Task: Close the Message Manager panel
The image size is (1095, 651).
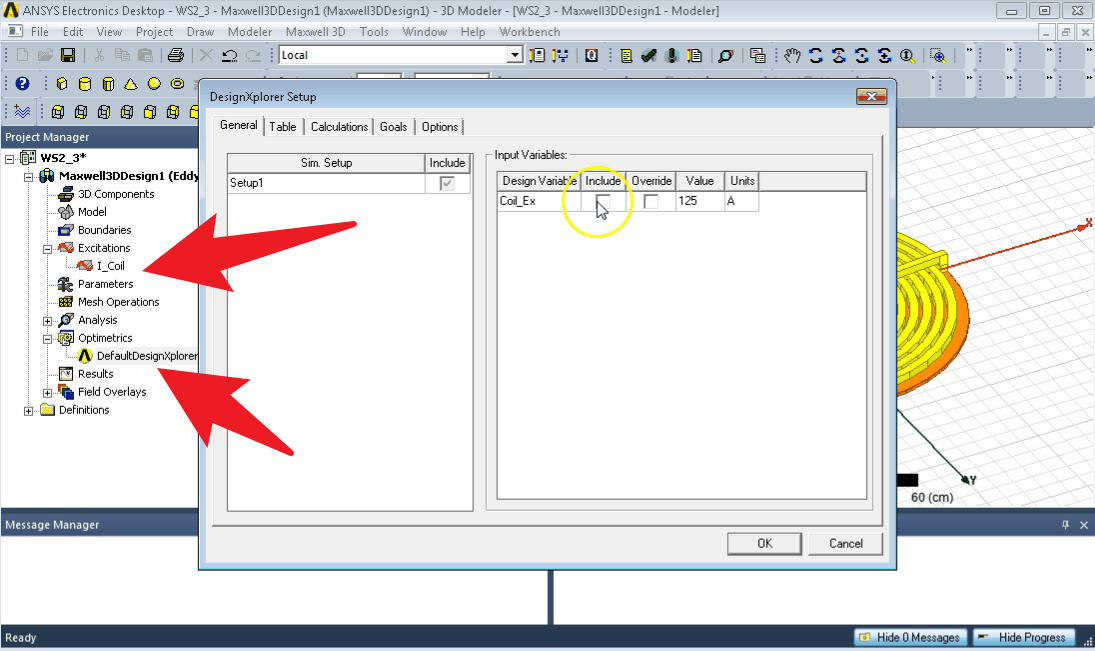Action: coord(1084,525)
